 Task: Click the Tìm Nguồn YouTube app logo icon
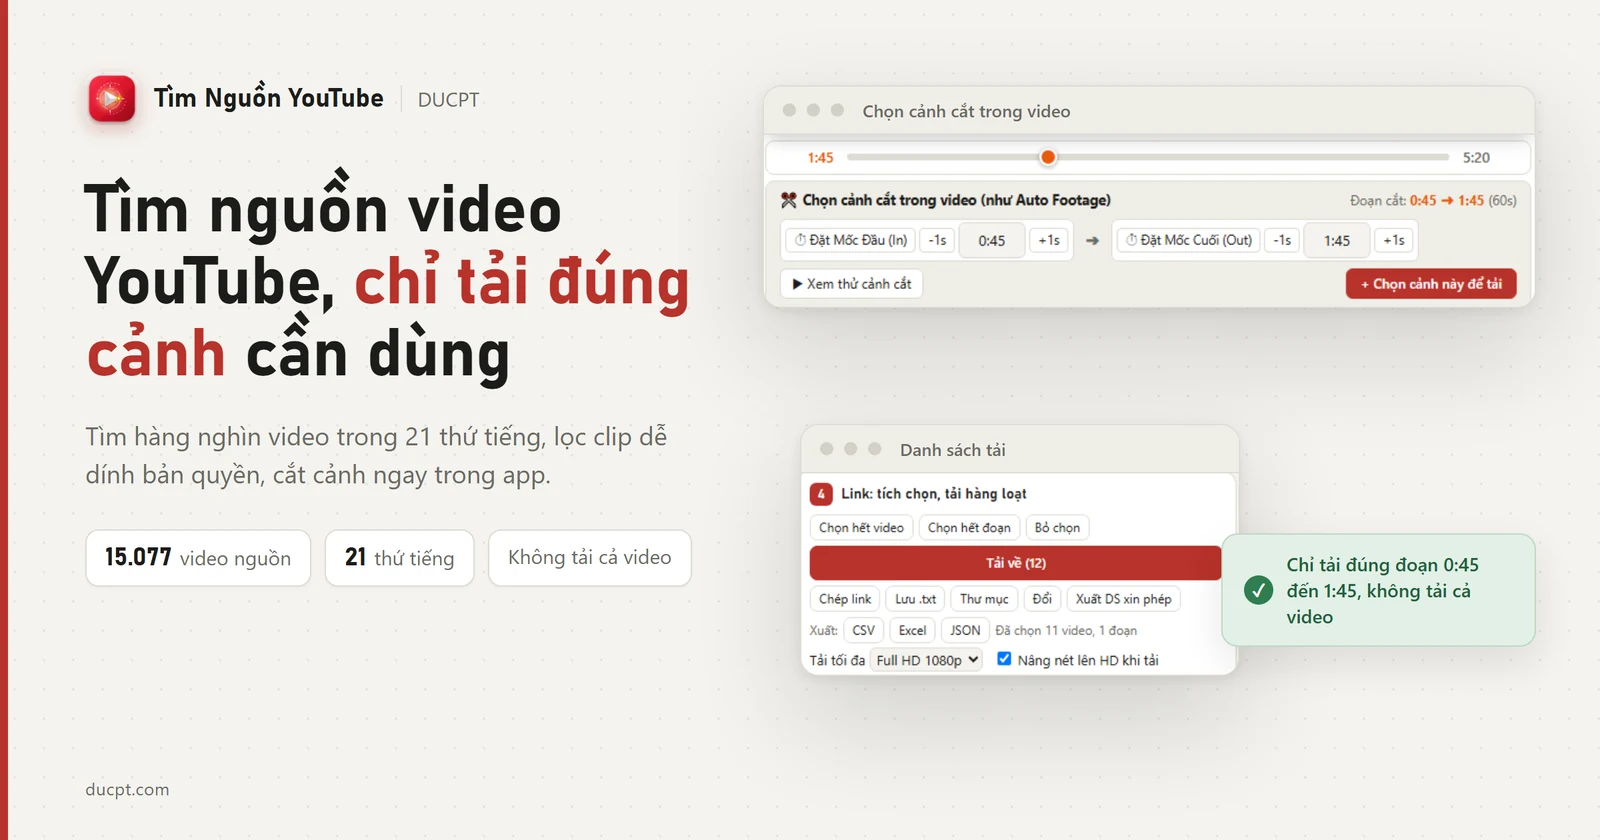click(x=112, y=99)
